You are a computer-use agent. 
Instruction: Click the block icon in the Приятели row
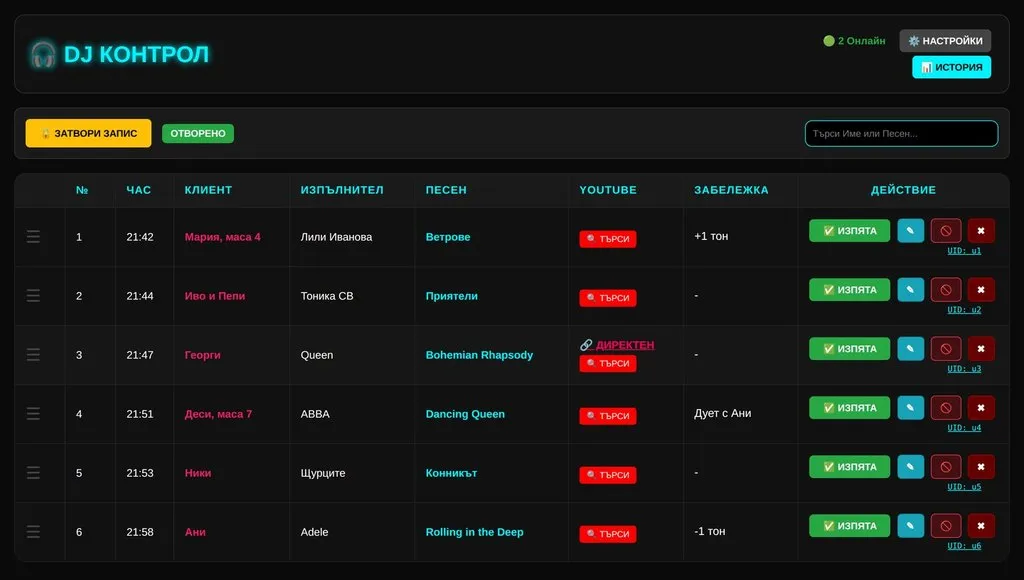pos(946,289)
